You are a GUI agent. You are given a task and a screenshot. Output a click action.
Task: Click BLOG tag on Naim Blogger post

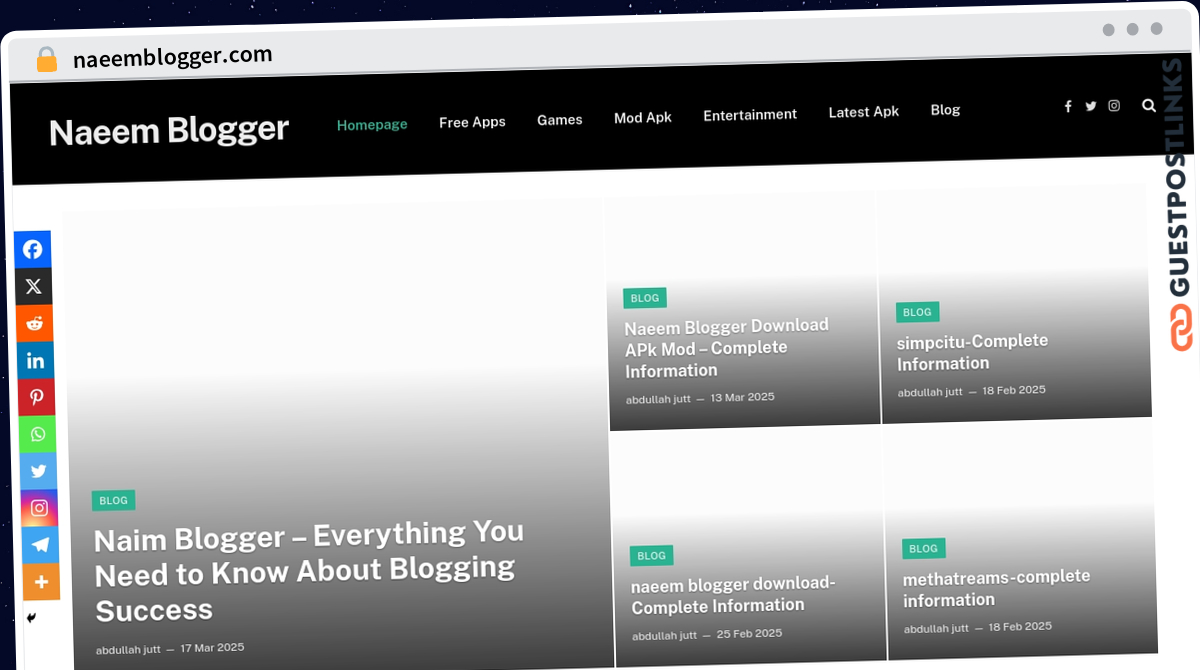click(x=113, y=501)
